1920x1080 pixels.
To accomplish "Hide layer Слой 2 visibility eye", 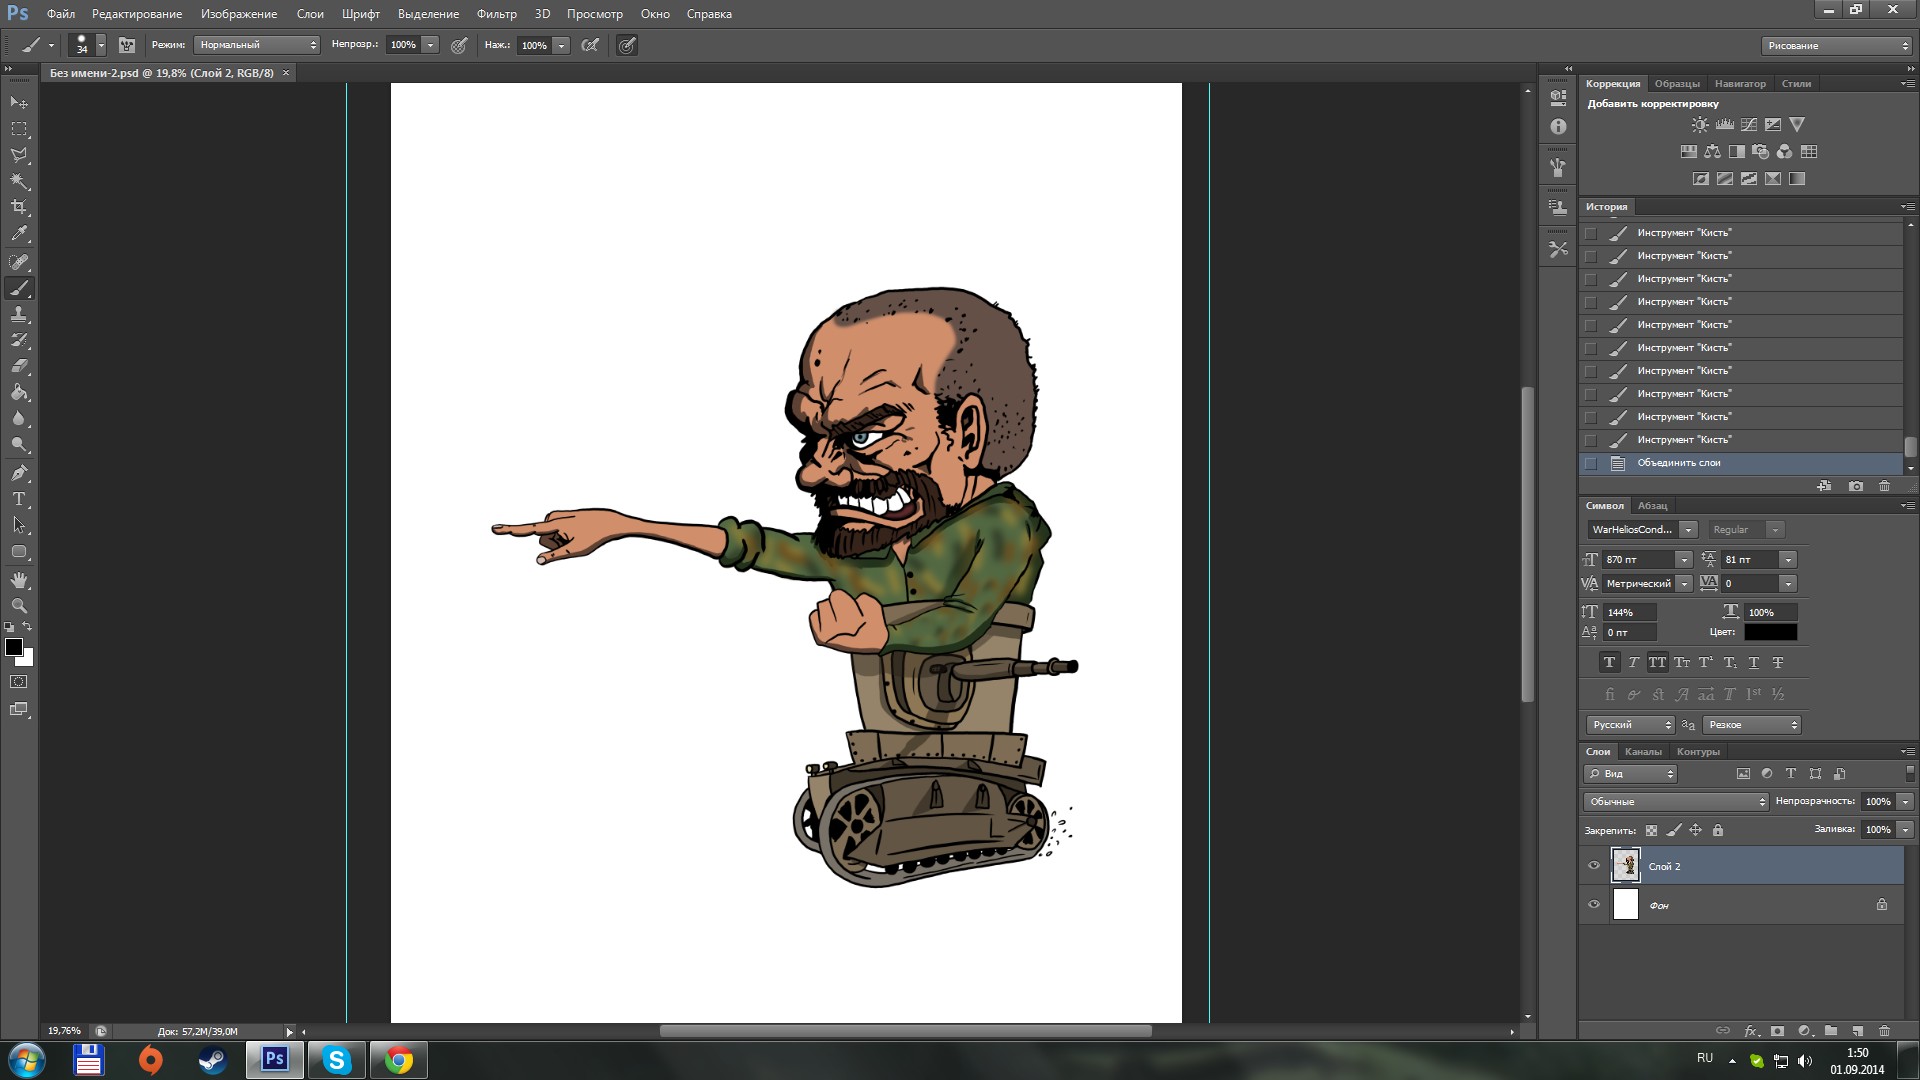I will pos(1594,866).
